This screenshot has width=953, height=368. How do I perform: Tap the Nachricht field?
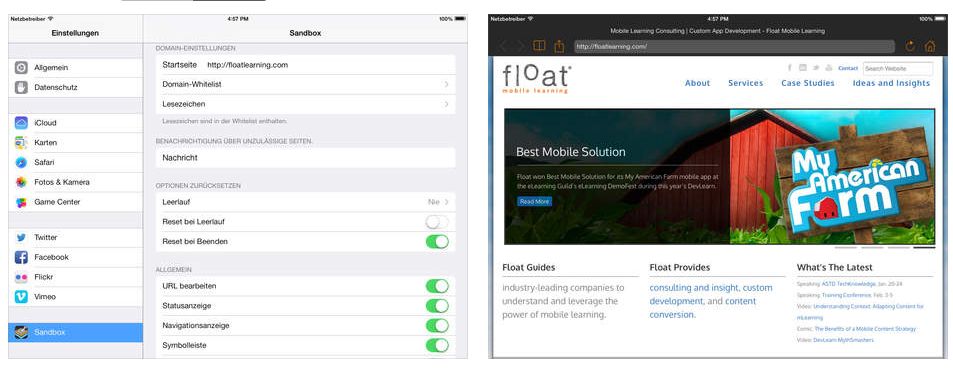tap(305, 158)
